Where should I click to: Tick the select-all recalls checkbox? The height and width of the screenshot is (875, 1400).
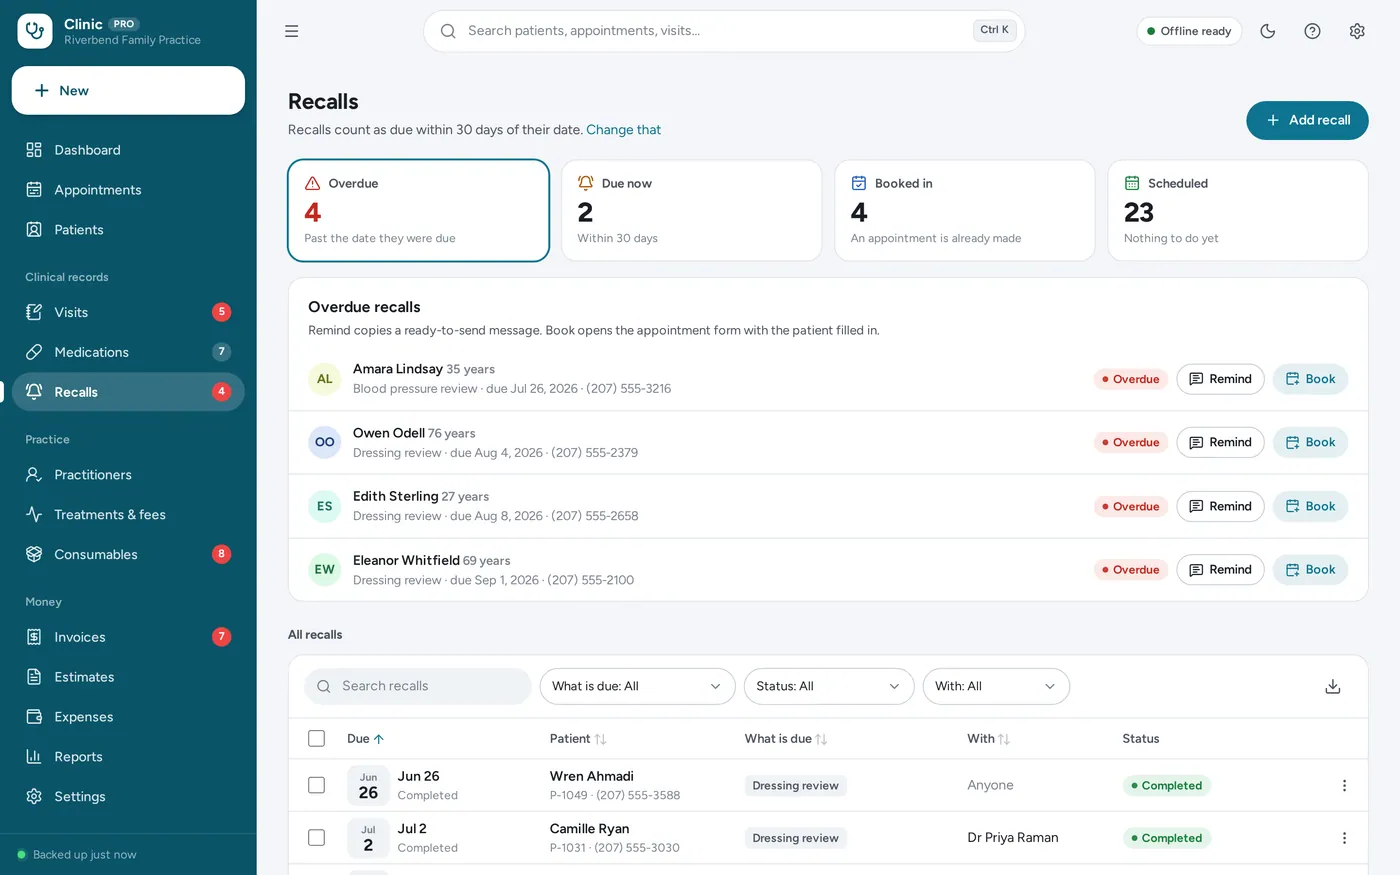pyautogui.click(x=317, y=739)
